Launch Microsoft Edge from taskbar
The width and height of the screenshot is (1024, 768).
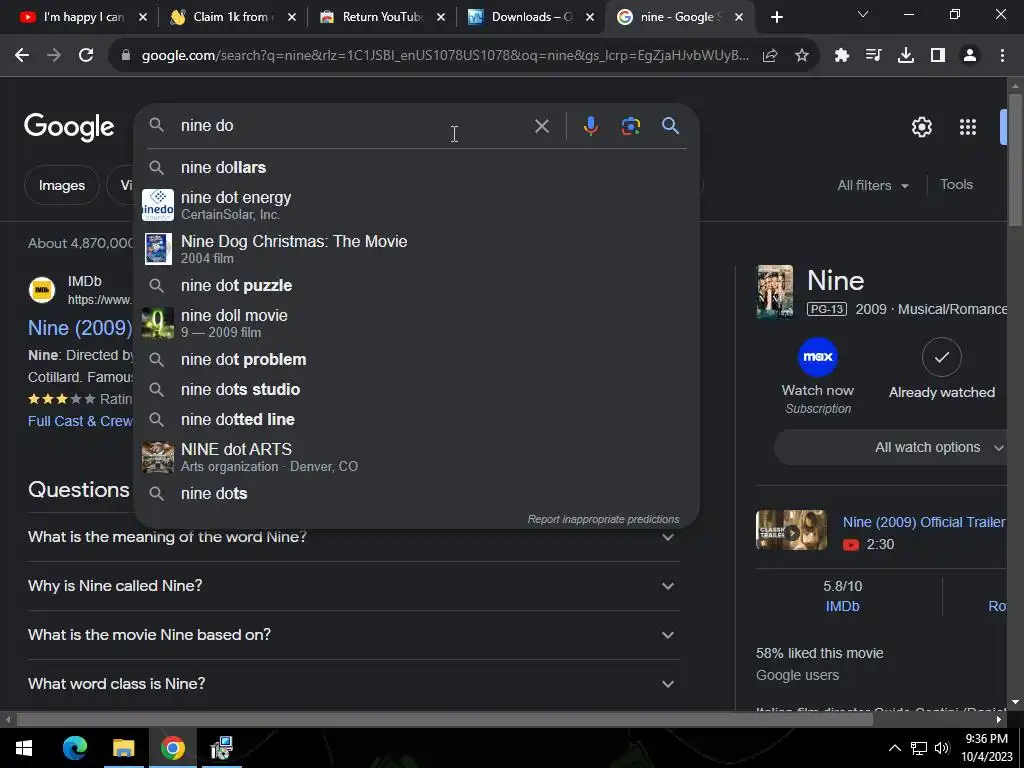pyautogui.click(x=74, y=748)
